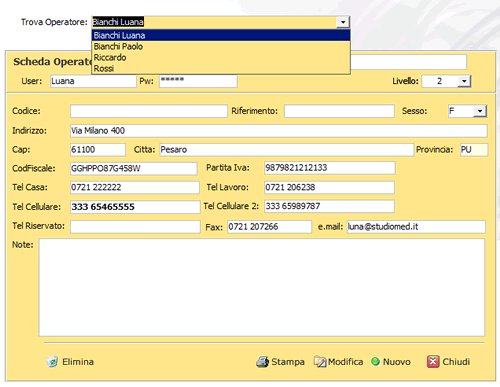This screenshot has width=500, height=387.
Task: Click the empty Codice field
Action: coord(149,111)
